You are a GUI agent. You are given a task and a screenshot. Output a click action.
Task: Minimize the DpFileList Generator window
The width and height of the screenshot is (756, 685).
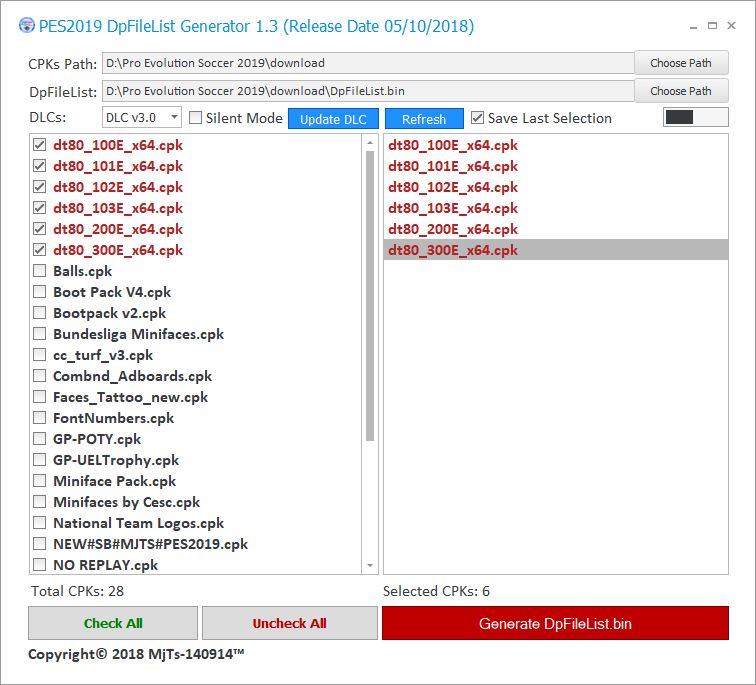click(x=693, y=26)
